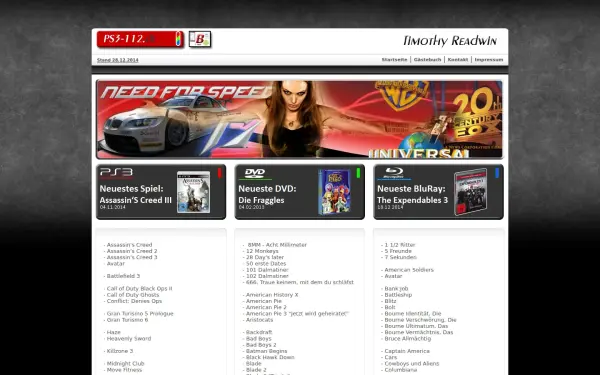
Task: Select Aristocats
Action: tap(258, 320)
